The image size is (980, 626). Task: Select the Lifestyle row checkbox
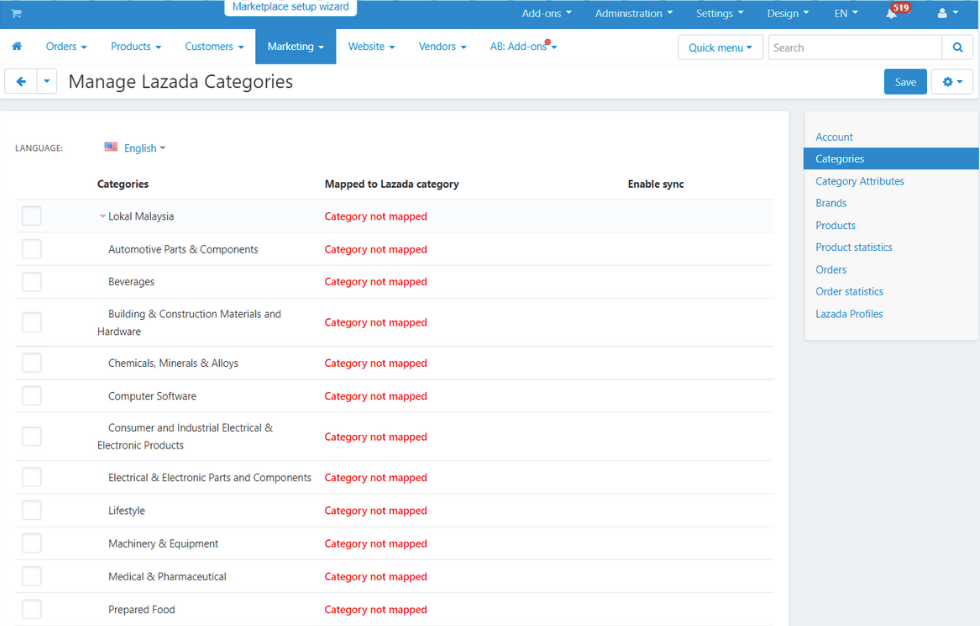tap(31, 510)
